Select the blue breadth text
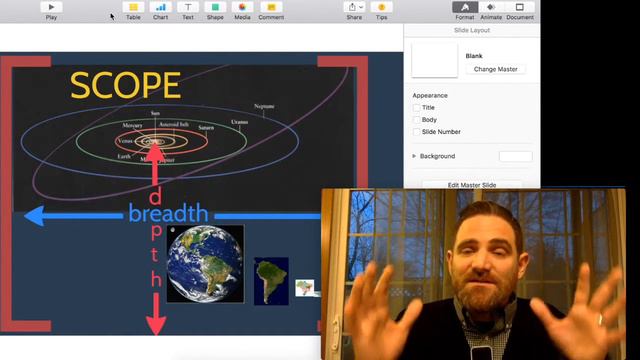 click(168, 213)
